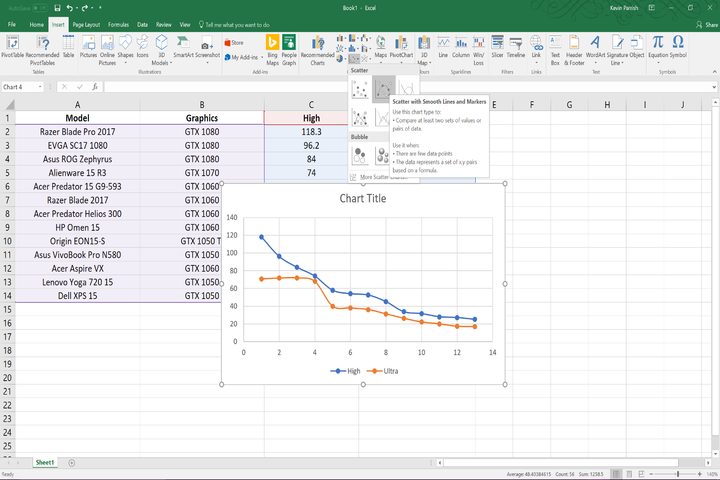Open the Icons gallery
Screen dimensions: 720x480
pyautogui.click(x=143, y=47)
